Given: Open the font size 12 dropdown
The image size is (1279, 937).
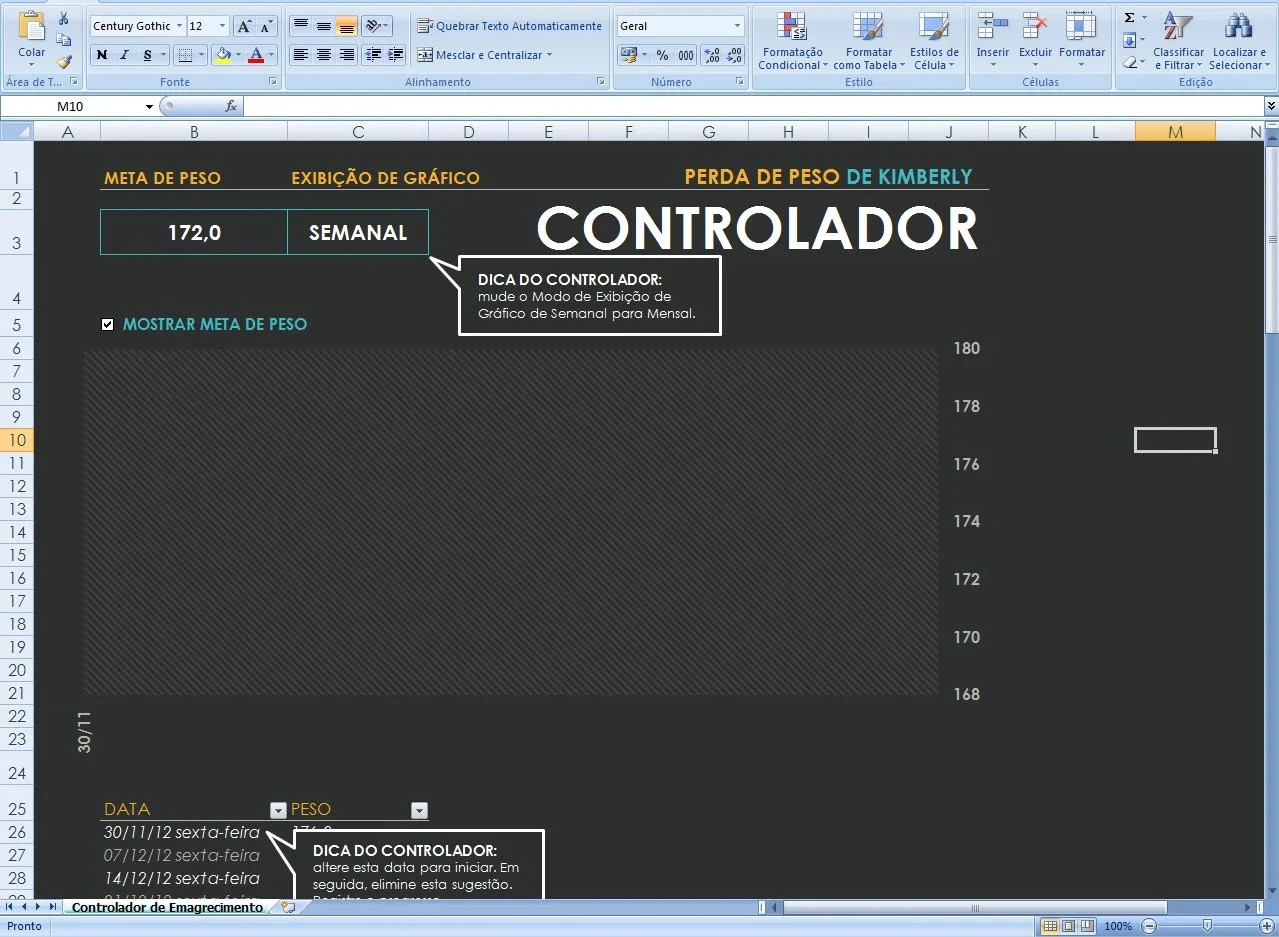Looking at the screenshot, I should tap(222, 26).
